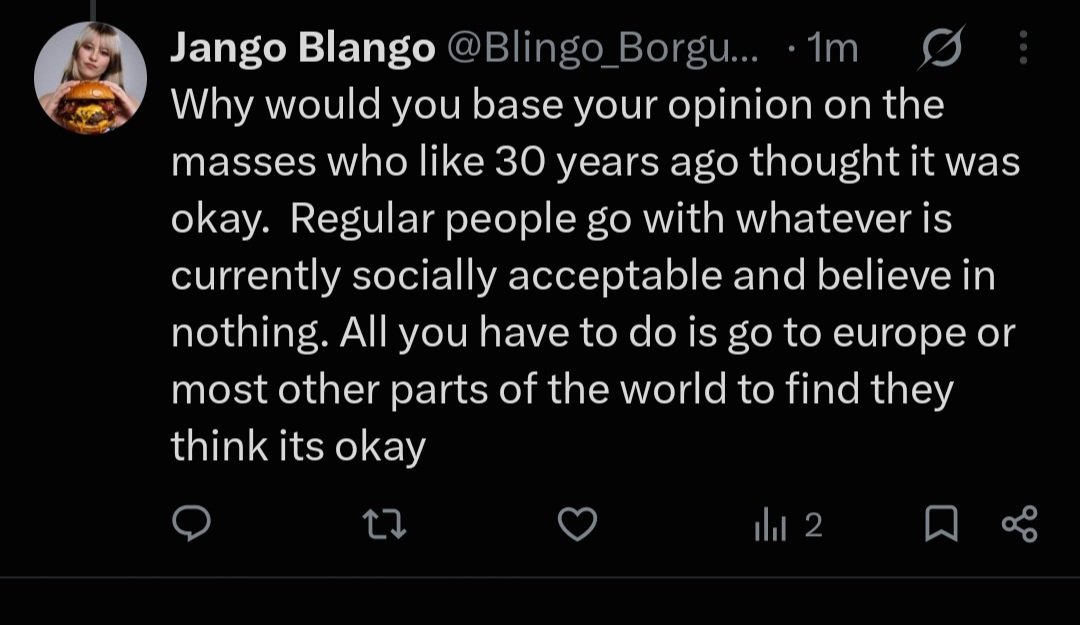
Task: Click the line 'currently socially acceptable and believe in'
Action: 583,276
